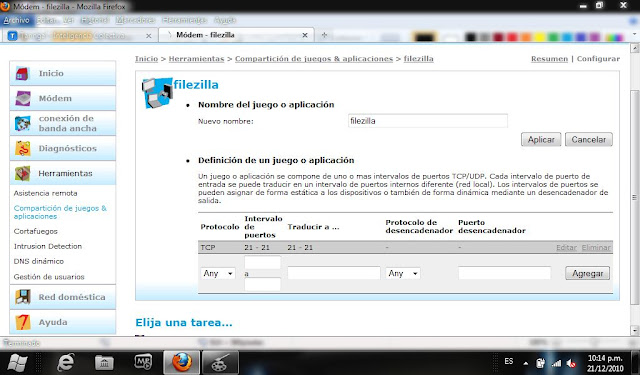The image size is (640, 375).
Task: Launch Internet Explorer from the taskbar
Action: coord(66,362)
